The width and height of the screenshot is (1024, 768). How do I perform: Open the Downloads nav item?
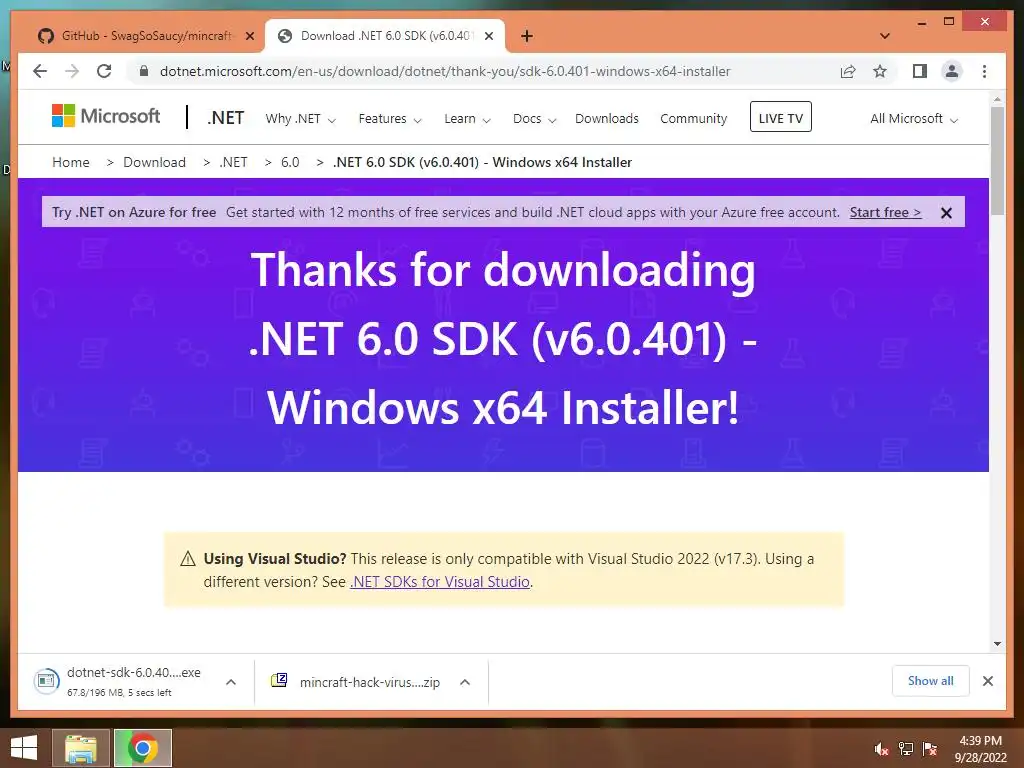click(x=607, y=119)
